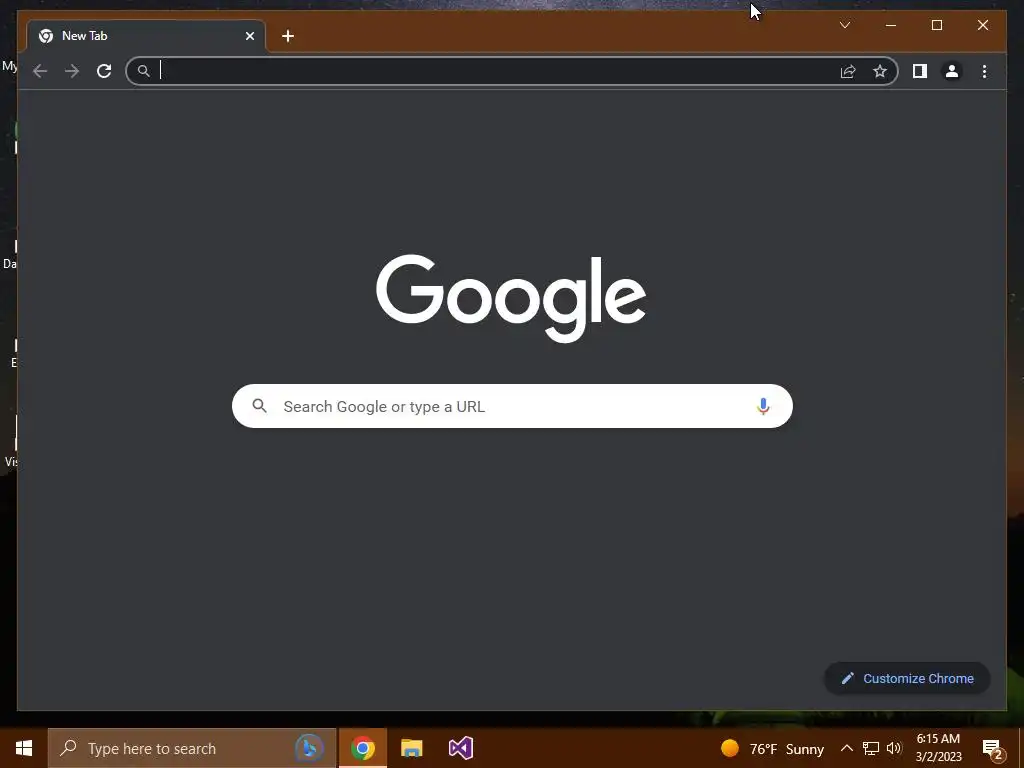Open a new tab with plus button
1024x768 pixels.
tap(288, 36)
